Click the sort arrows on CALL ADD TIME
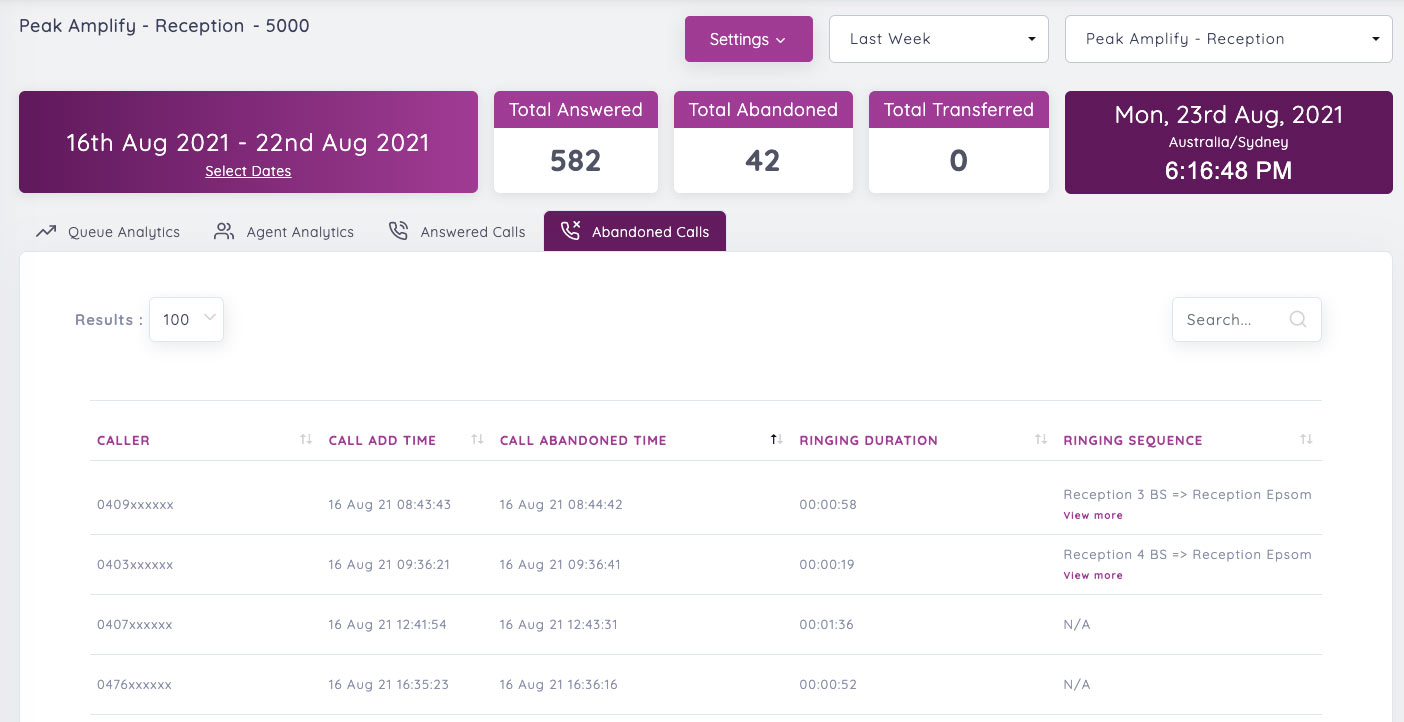 tap(475, 439)
